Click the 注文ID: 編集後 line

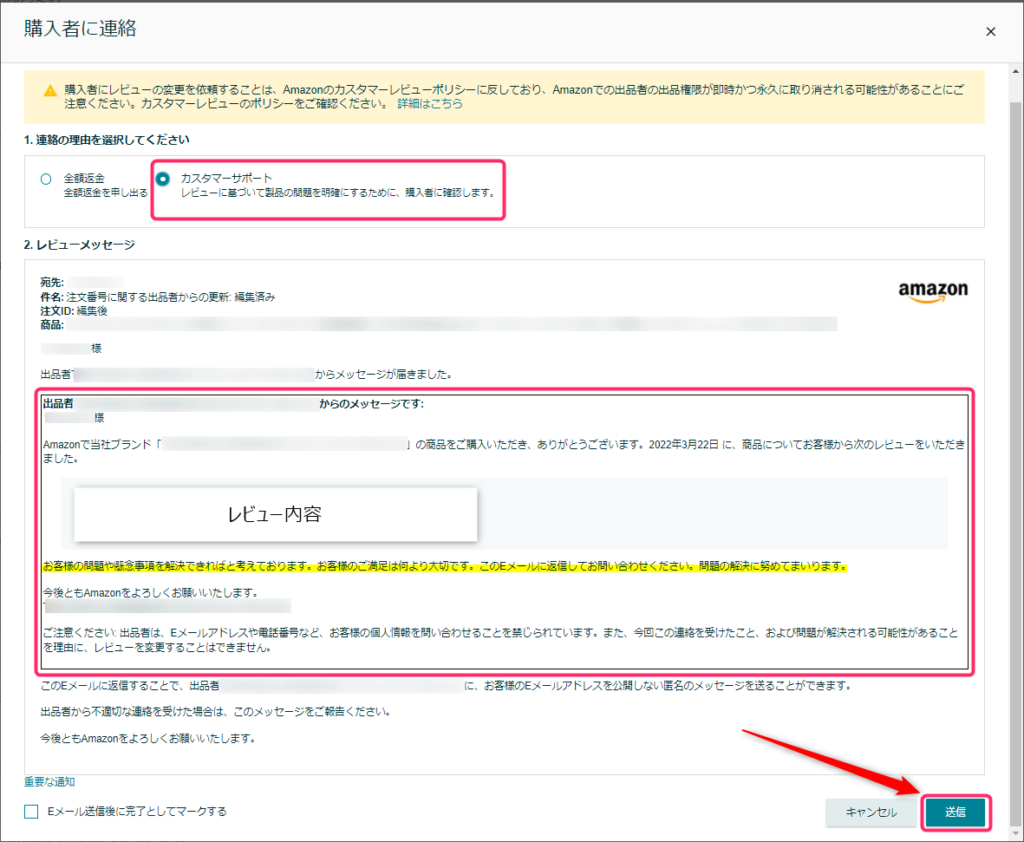coord(74,311)
